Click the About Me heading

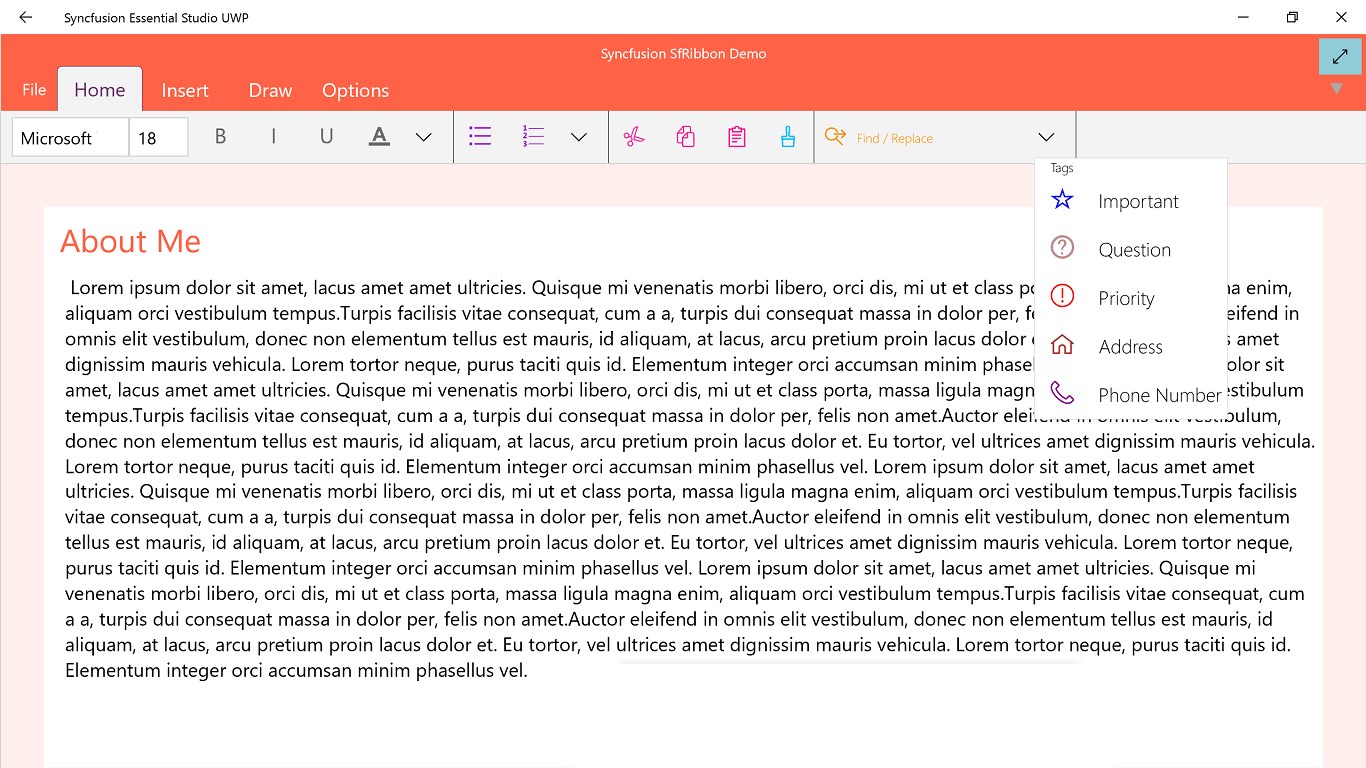click(130, 241)
